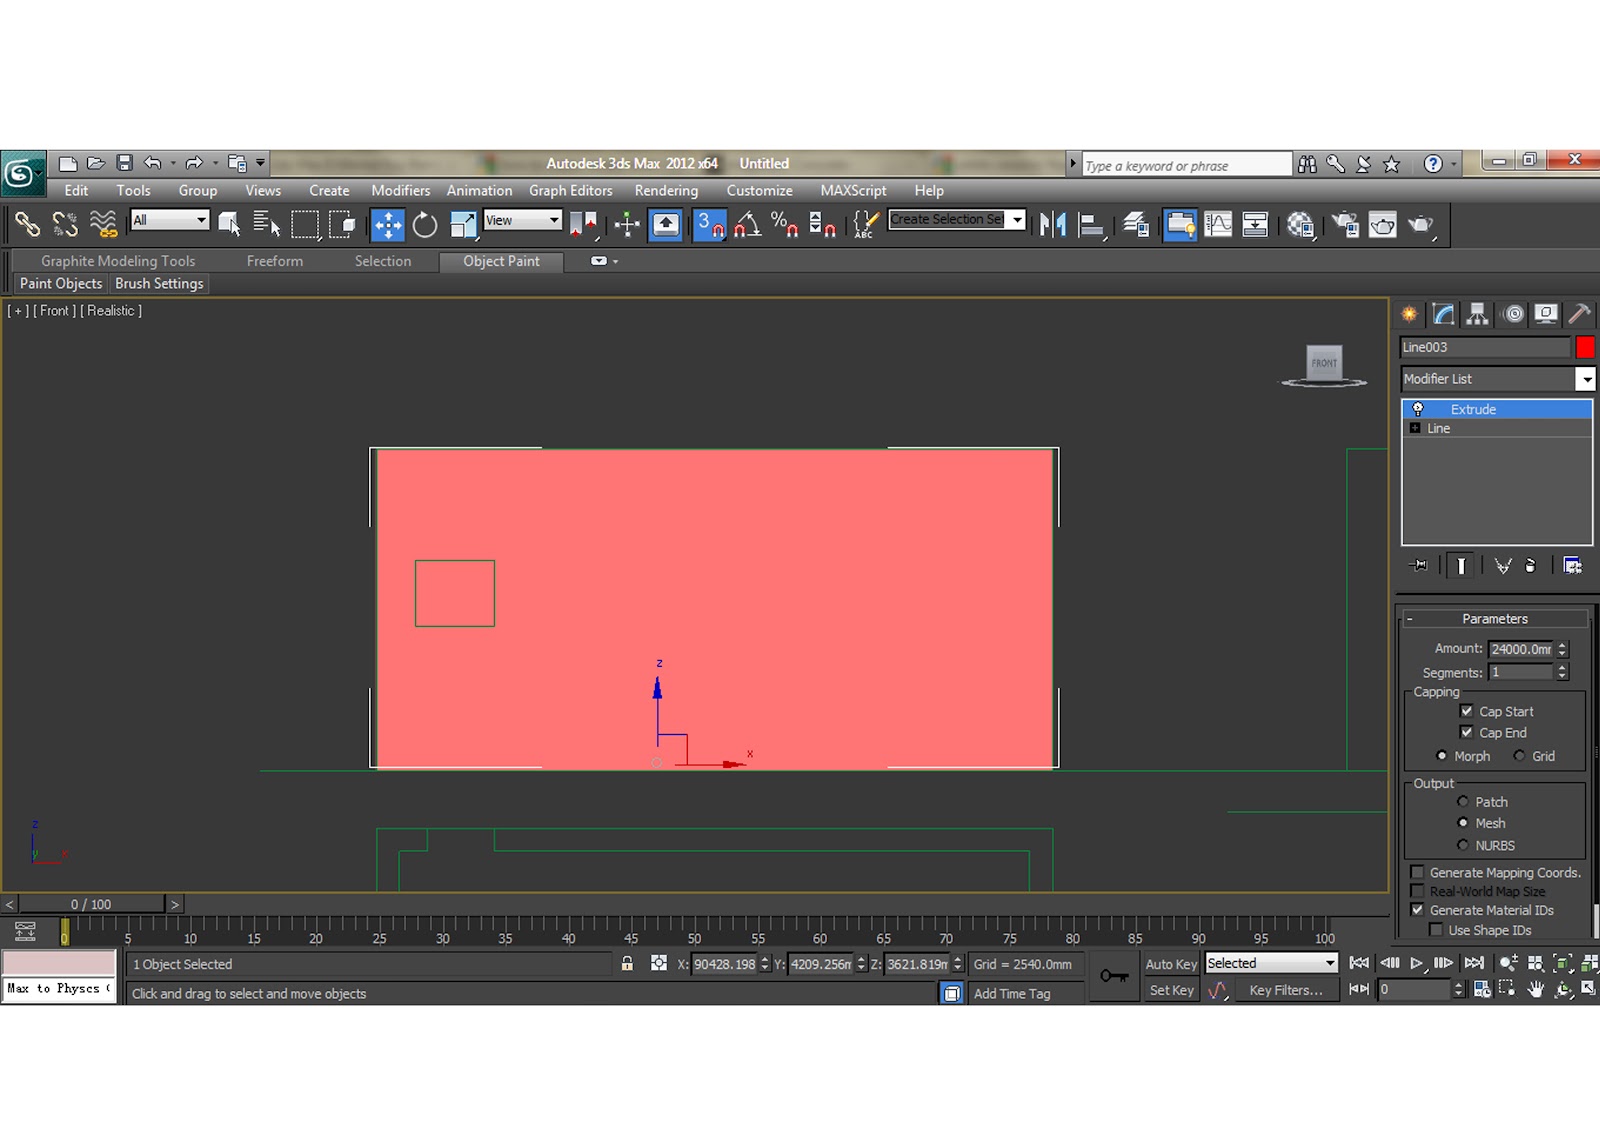Select the NURBS output radio button

click(x=1464, y=845)
